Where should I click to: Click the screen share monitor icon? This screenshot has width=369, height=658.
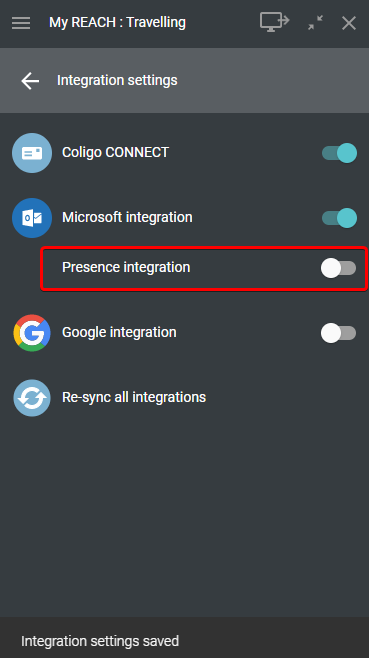pyautogui.click(x=275, y=22)
